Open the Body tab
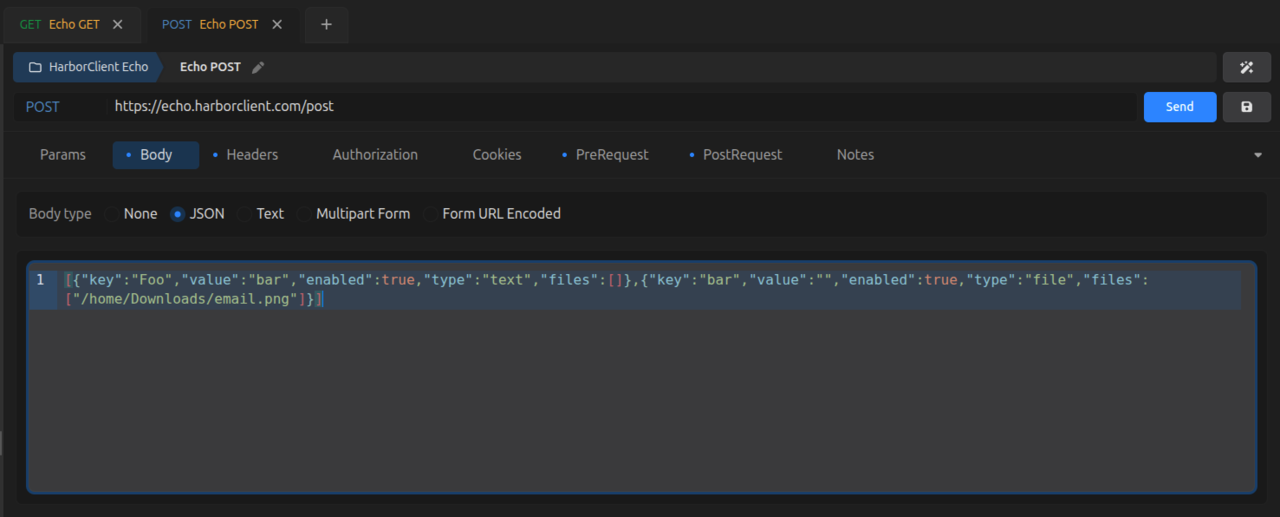Screen dimensions: 1280x517 point(156,155)
